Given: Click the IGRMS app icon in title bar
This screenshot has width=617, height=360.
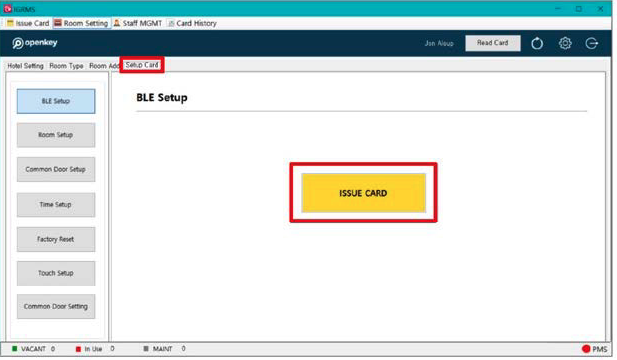Looking at the screenshot, I should [7, 8].
